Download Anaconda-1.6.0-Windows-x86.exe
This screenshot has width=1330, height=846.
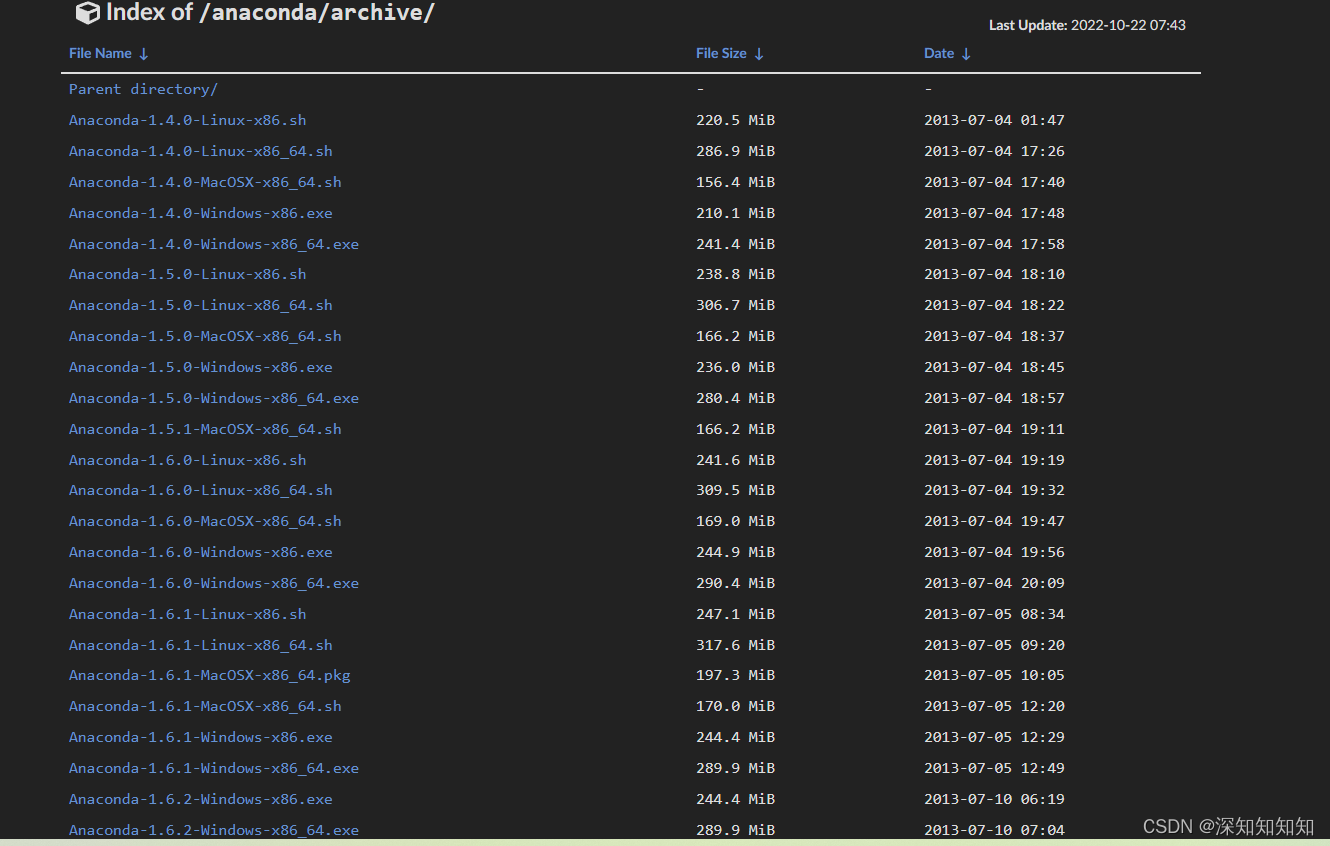click(201, 552)
